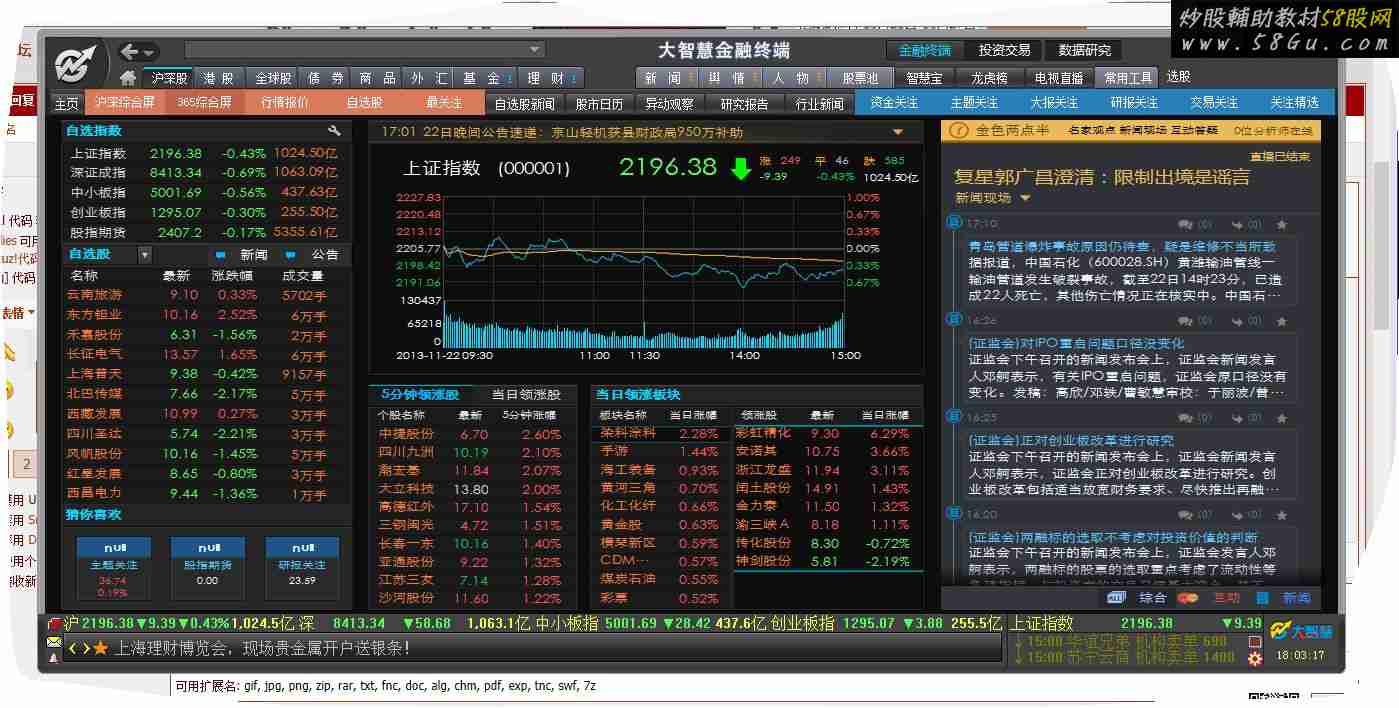Click the 金色两点半 info icon

(958, 130)
